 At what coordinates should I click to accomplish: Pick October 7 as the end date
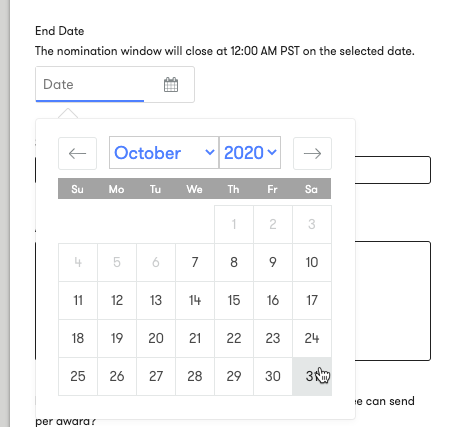(195, 262)
